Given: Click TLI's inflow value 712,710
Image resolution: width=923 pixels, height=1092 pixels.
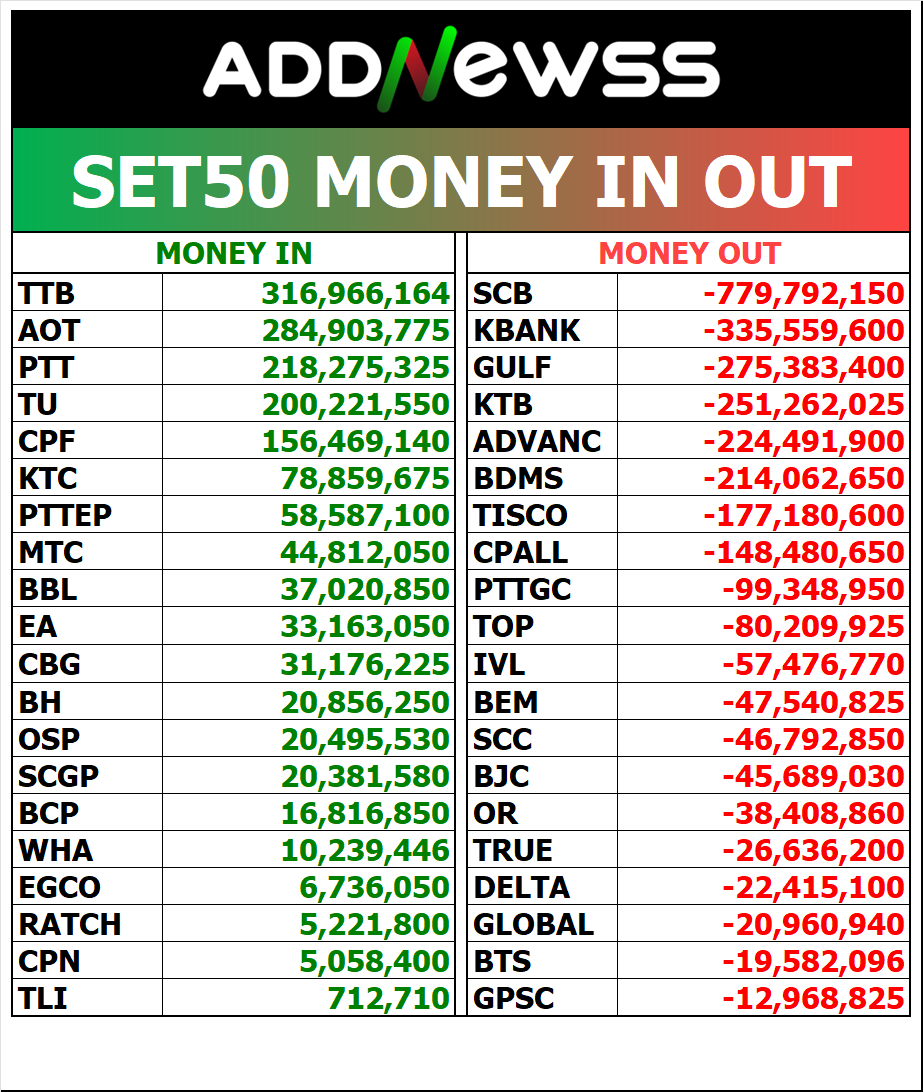Looking at the screenshot, I should click(x=388, y=998).
